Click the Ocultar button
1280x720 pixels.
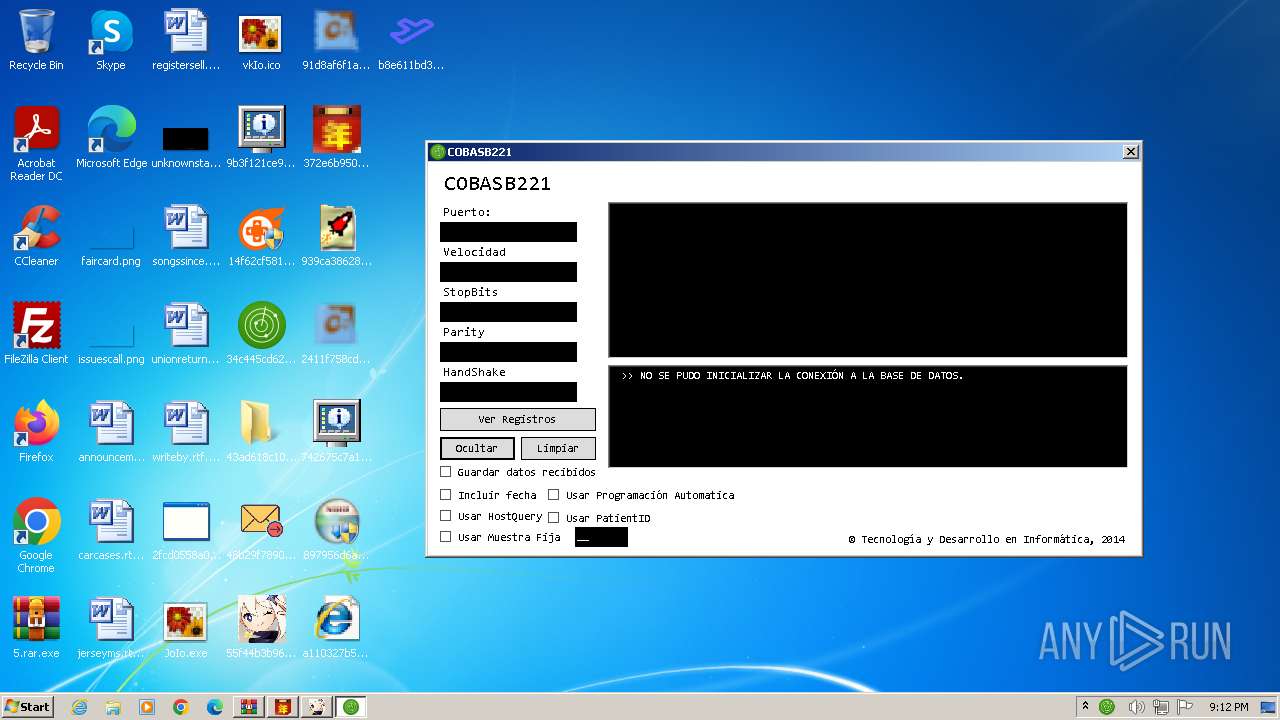[x=477, y=448]
